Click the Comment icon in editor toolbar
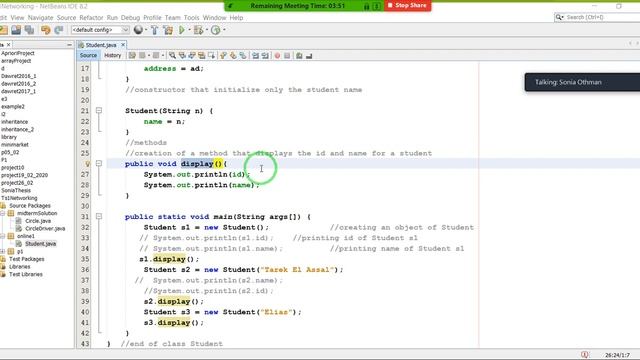 click(x=299, y=56)
